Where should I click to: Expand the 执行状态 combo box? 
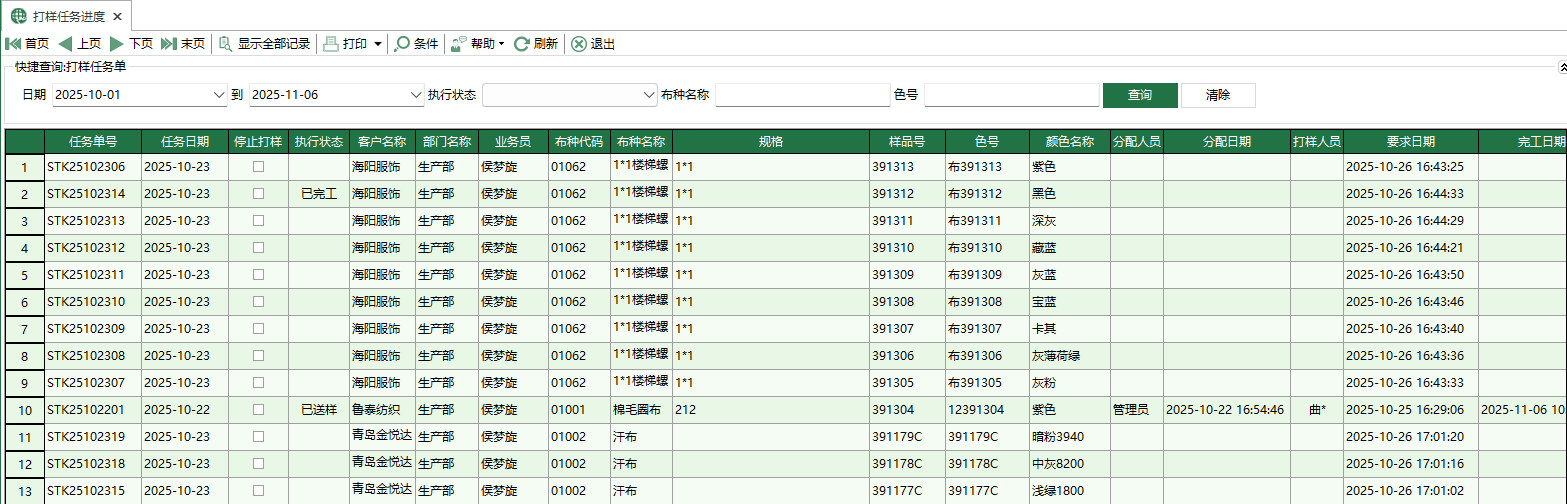point(648,95)
